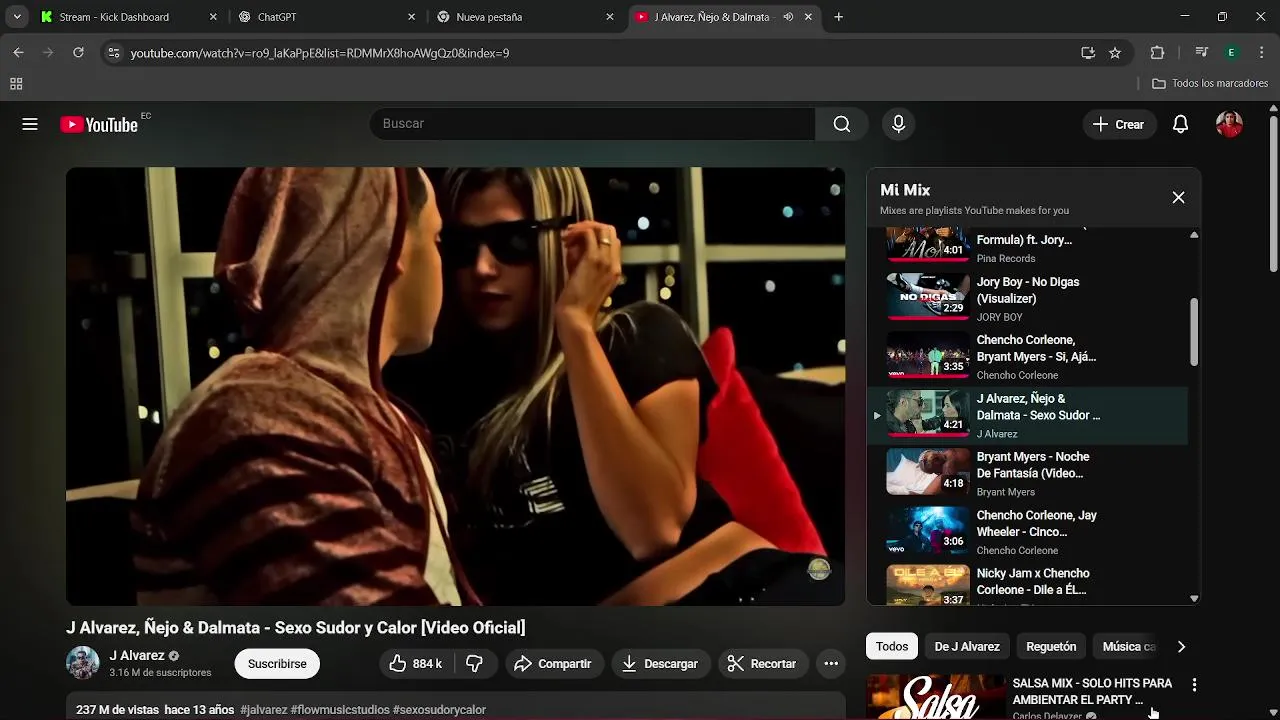Open the YouTube guide hamburger menu
Image resolution: width=1280 pixels, height=720 pixels.
pos(30,124)
